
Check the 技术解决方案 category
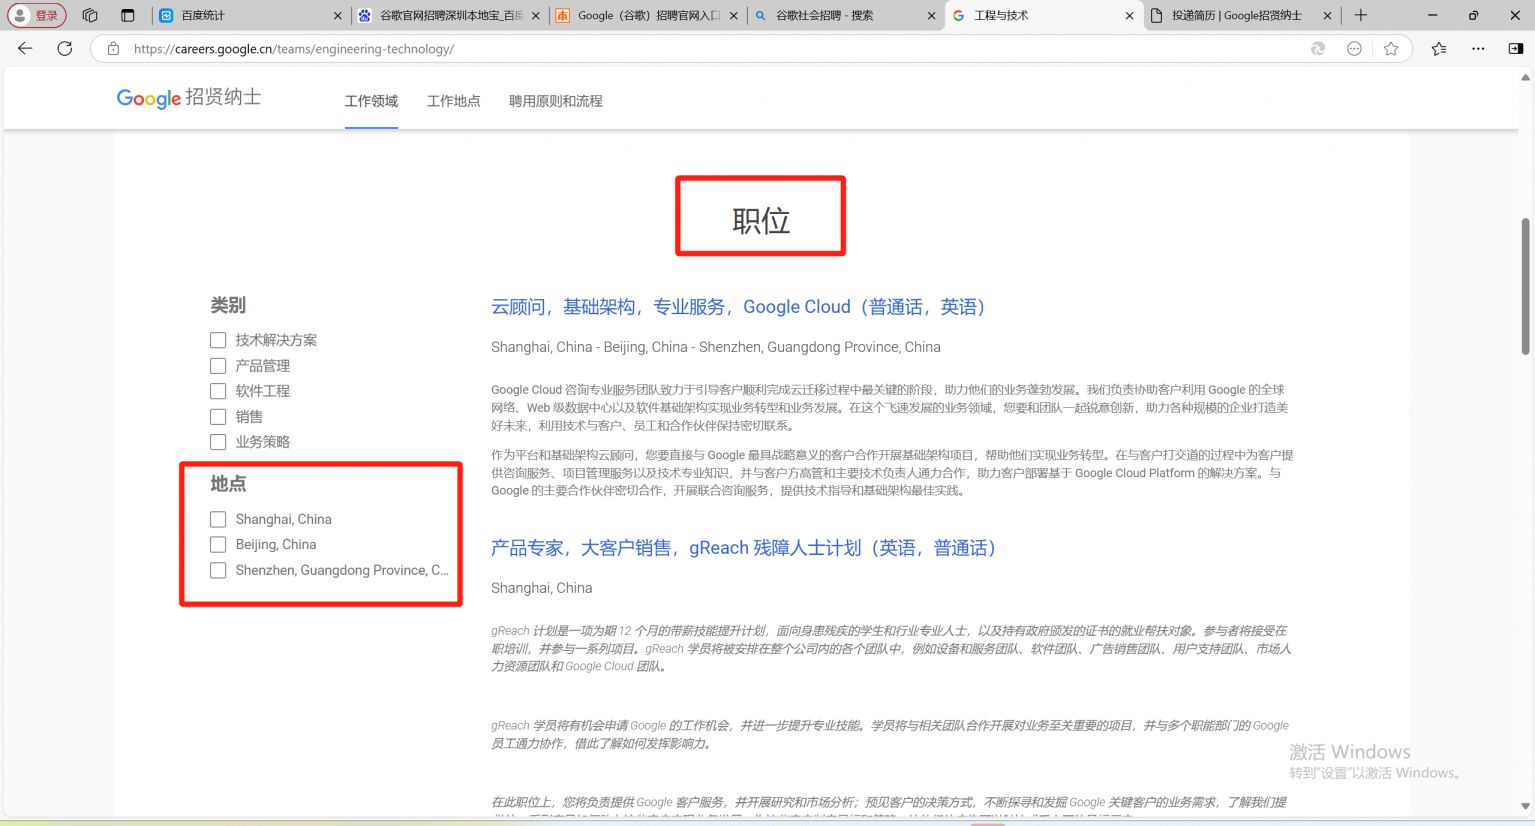[218, 340]
